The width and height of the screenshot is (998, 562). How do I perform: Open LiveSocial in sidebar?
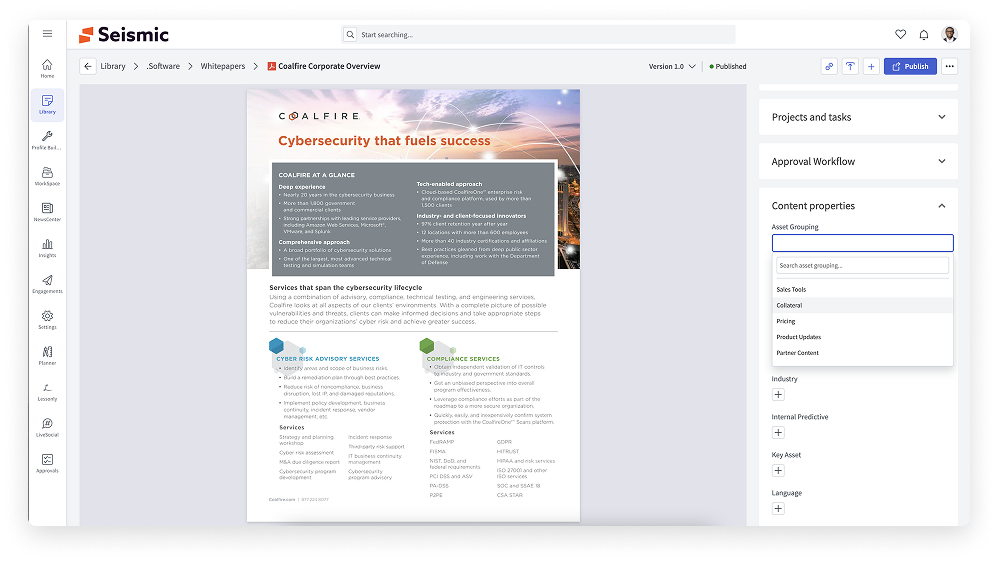(47, 428)
